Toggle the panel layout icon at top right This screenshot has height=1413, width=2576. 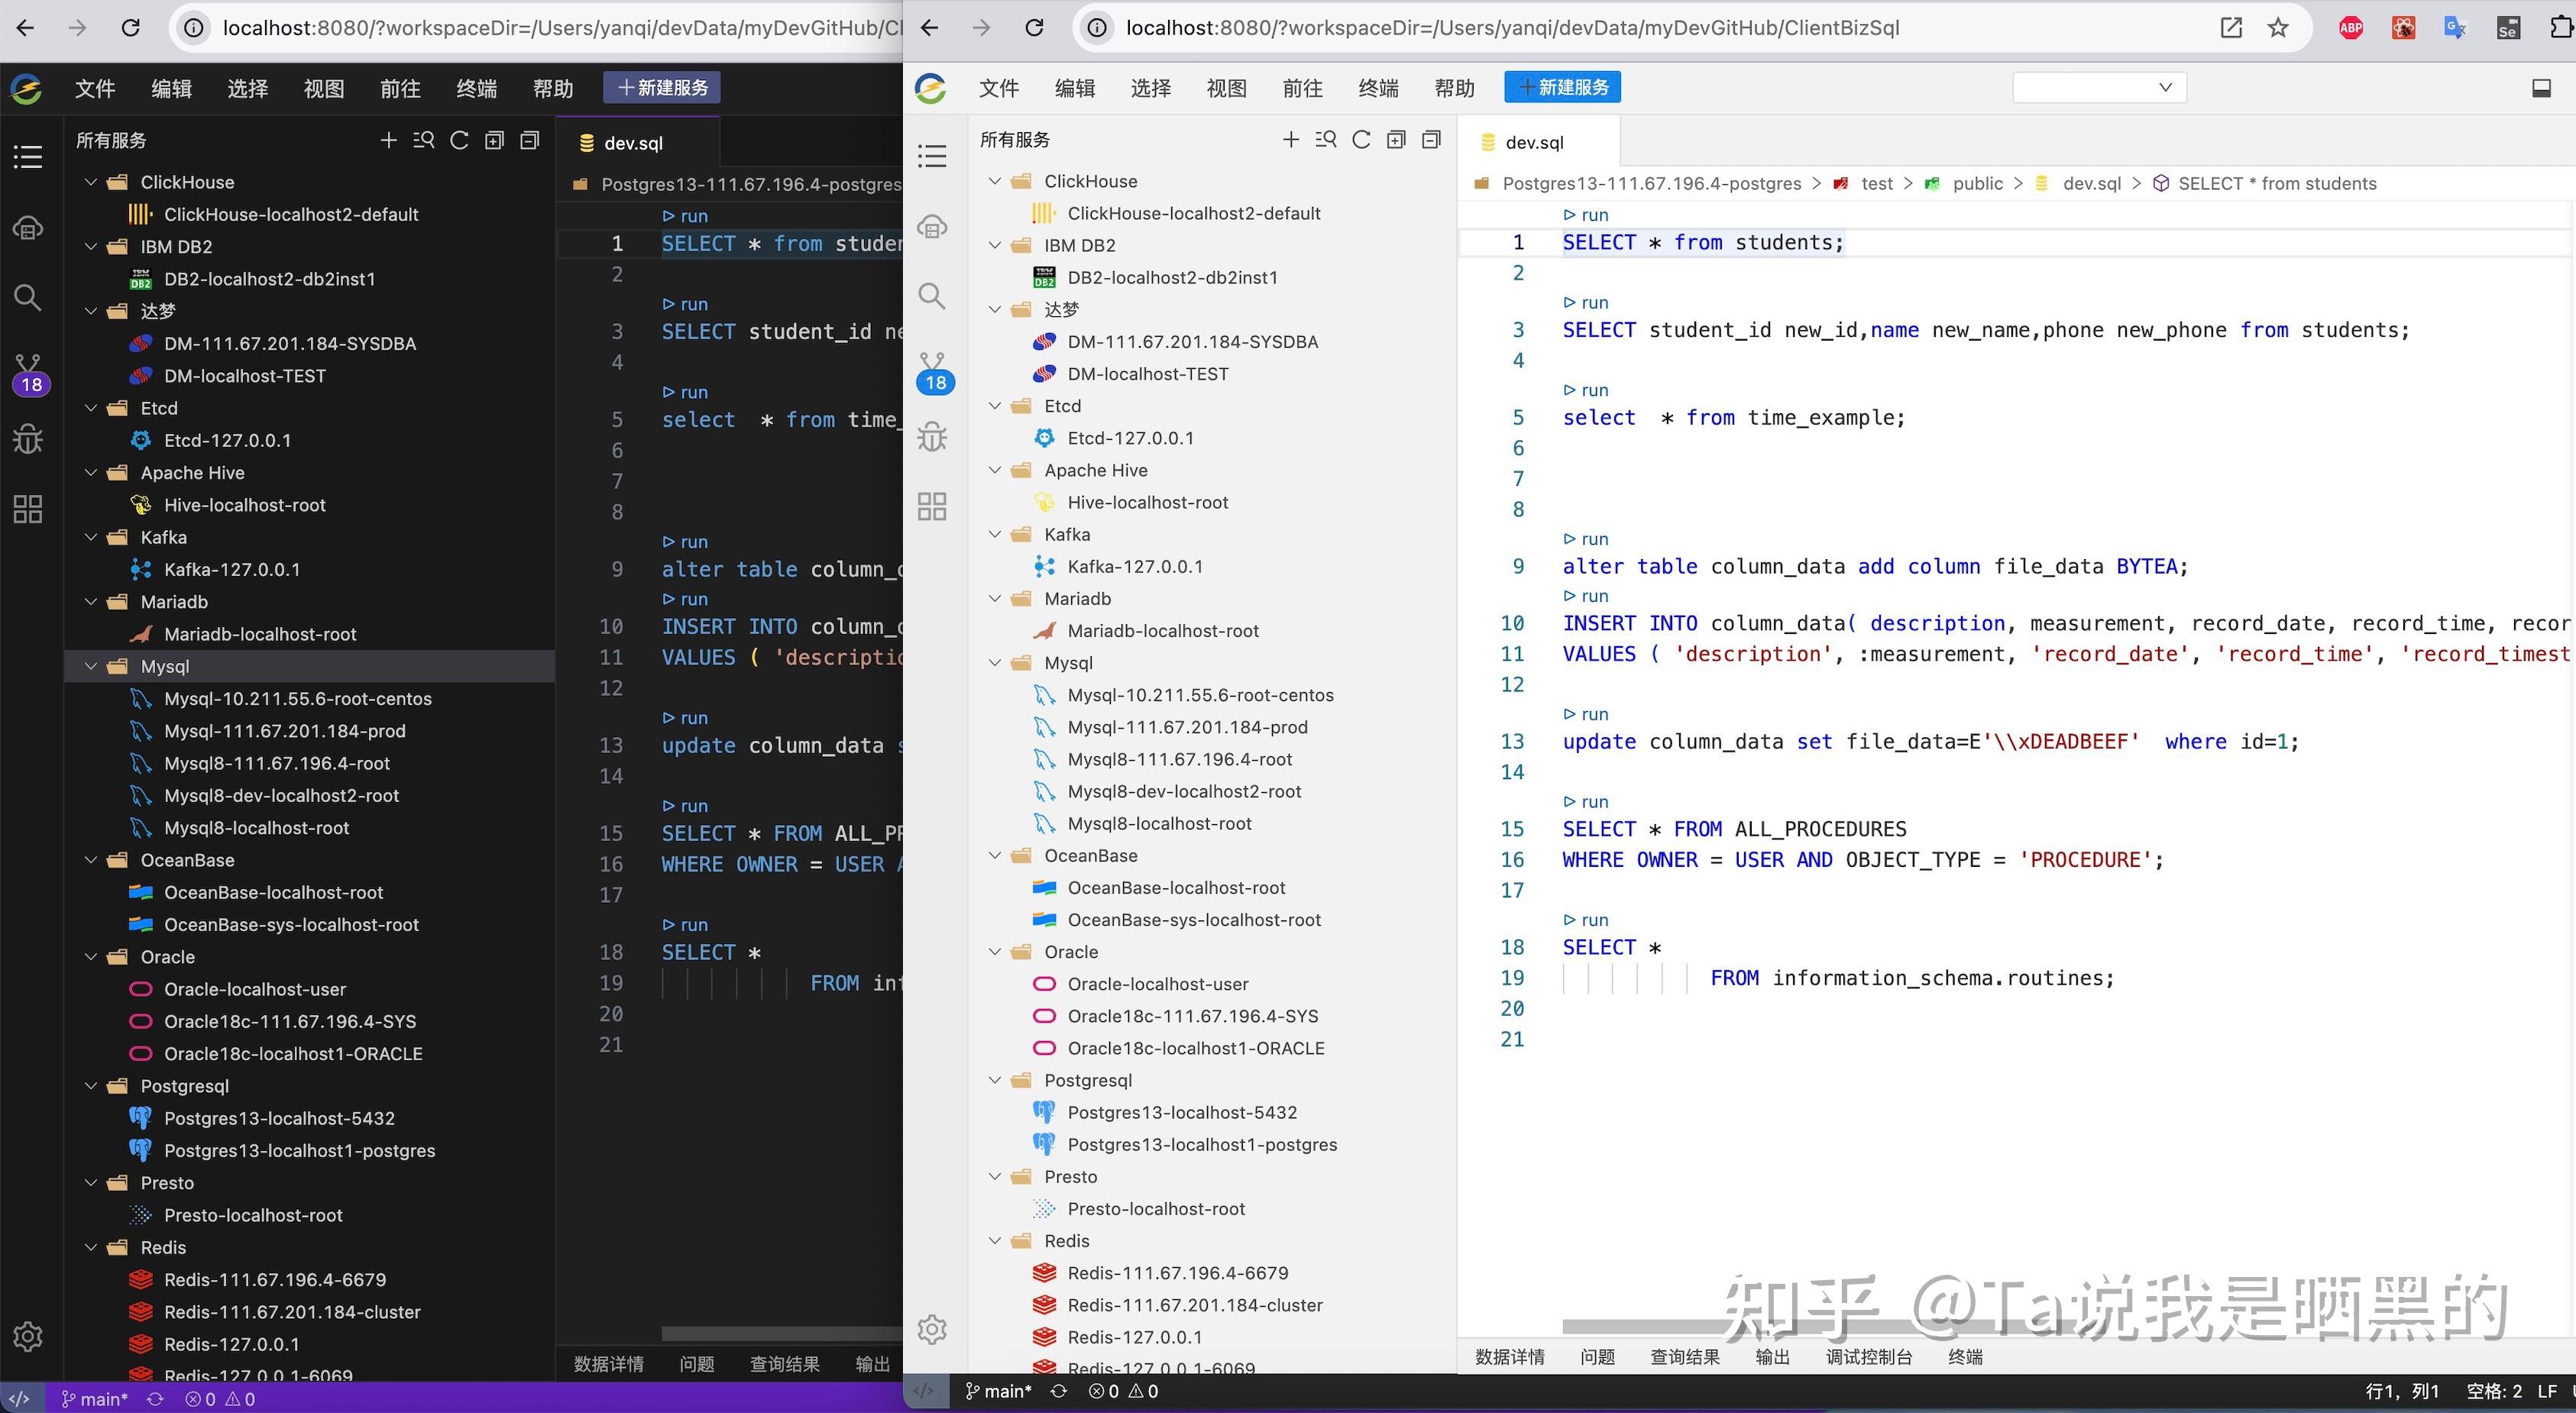point(2541,88)
